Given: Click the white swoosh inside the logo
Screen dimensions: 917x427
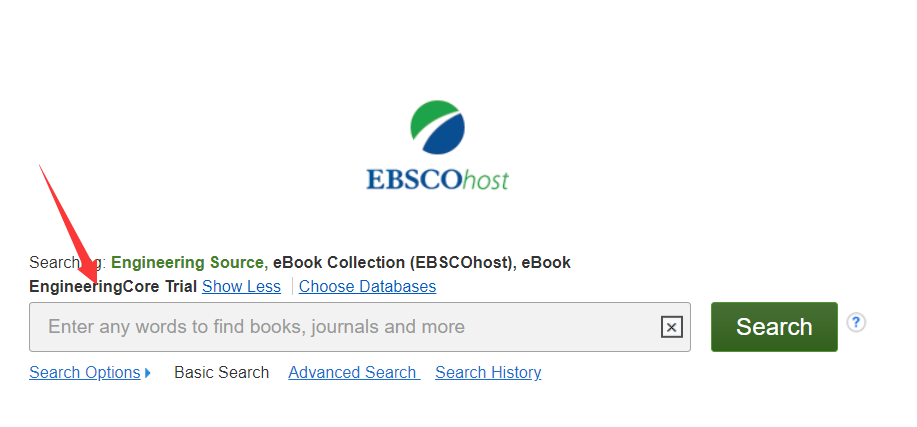Looking at the screenshot, I should (437, 122).
